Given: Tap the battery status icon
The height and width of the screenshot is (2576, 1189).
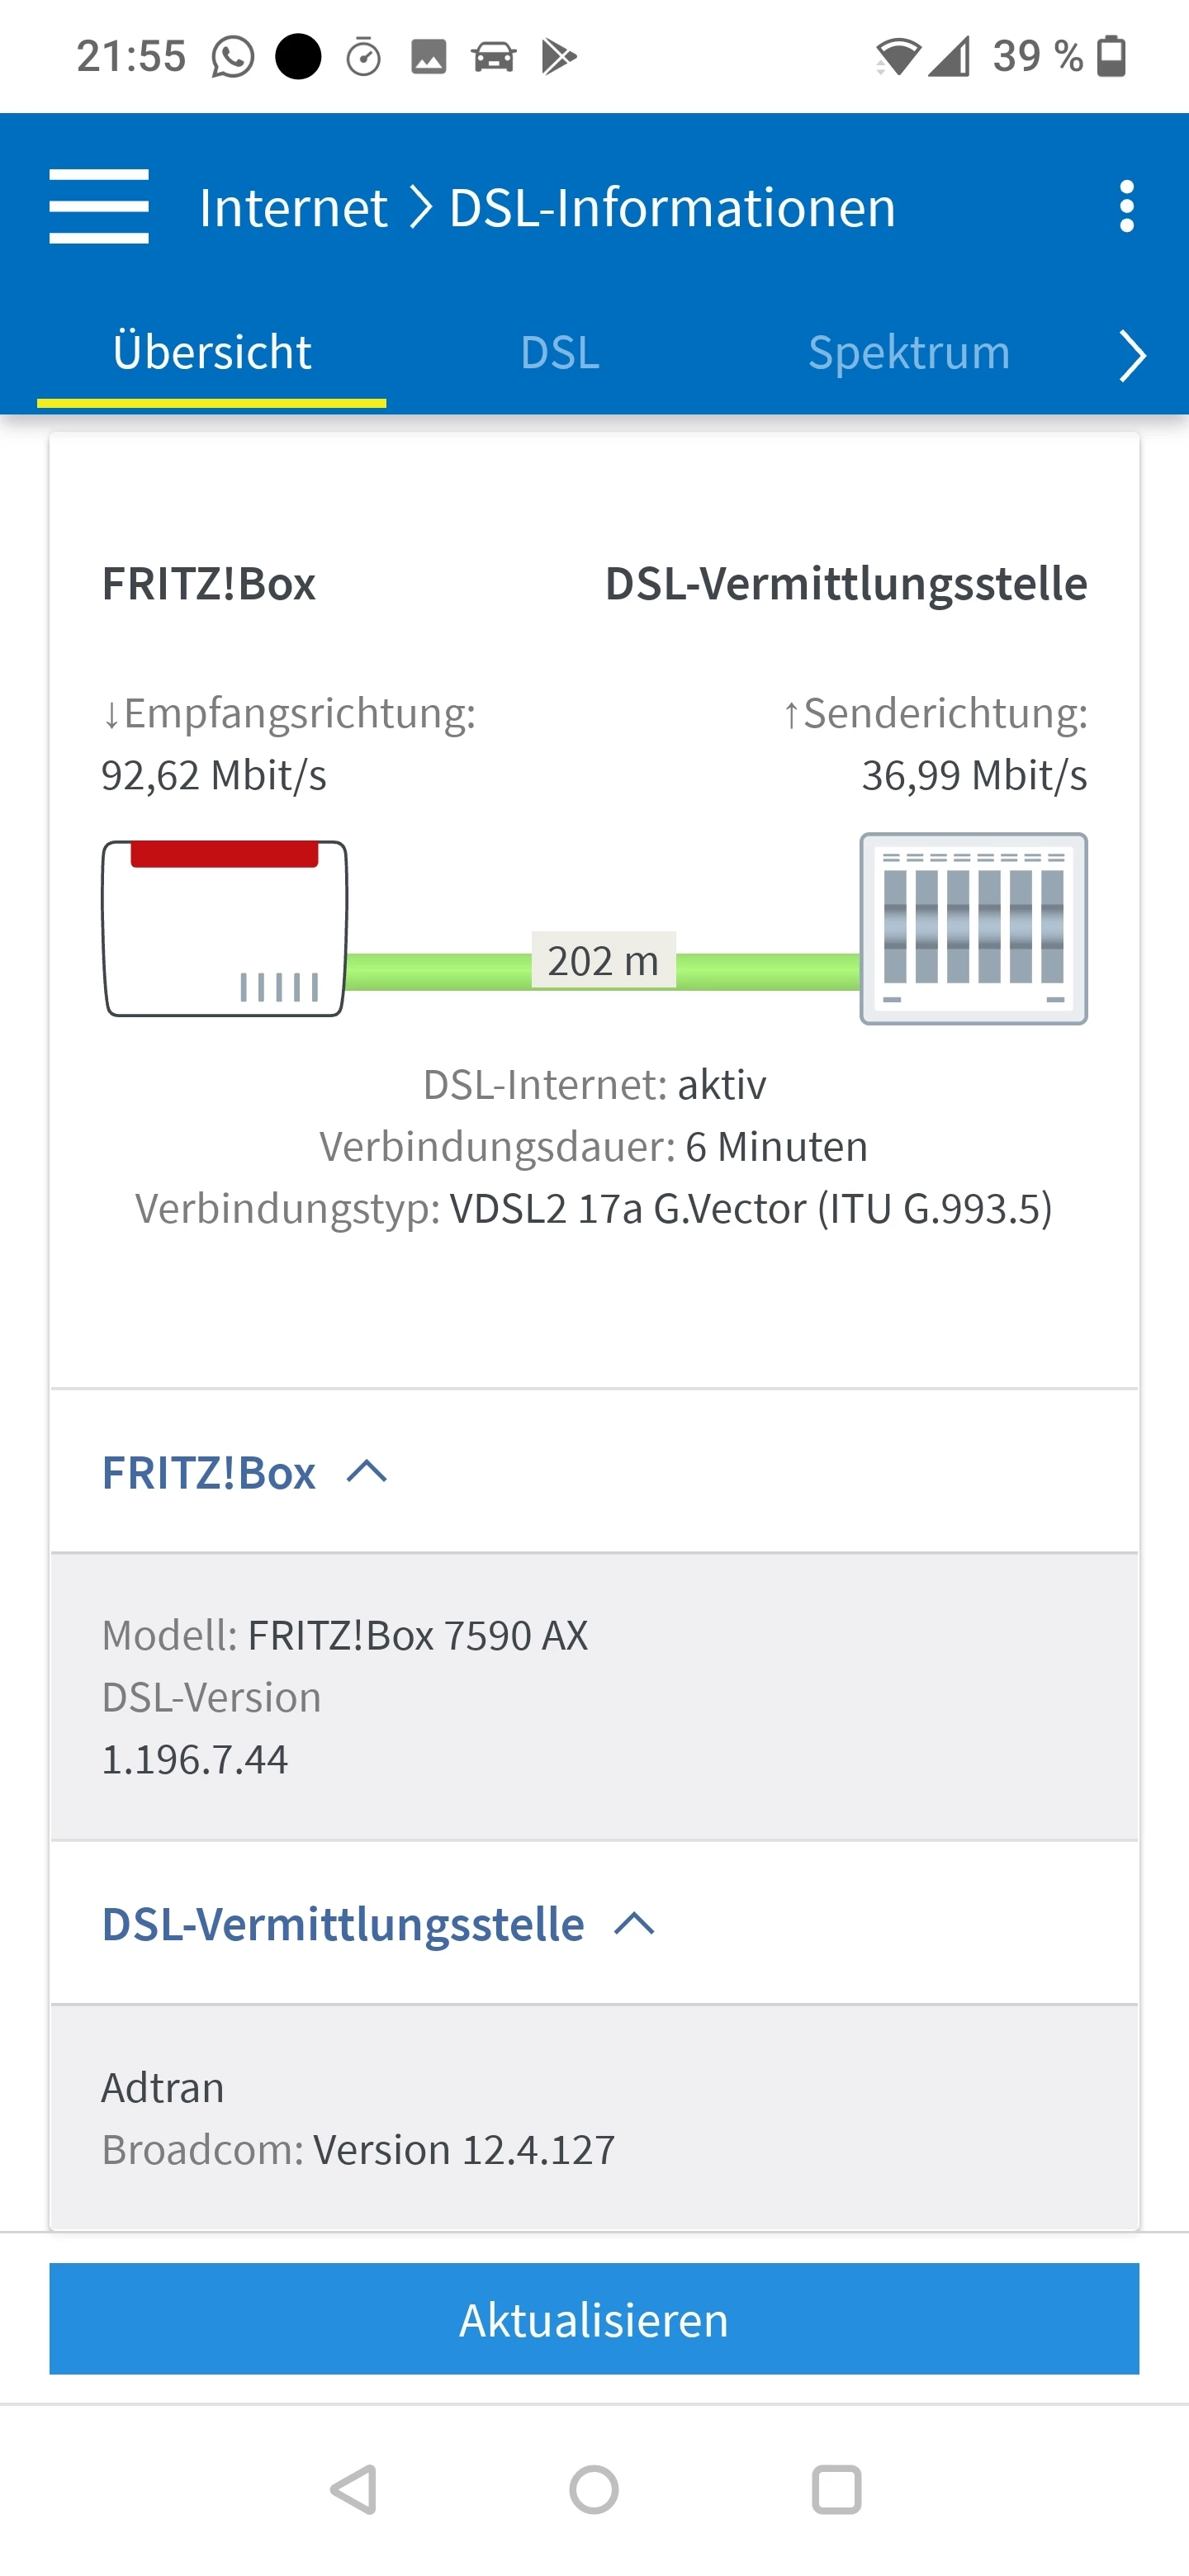Looking at the screenshot, I should (1112, 56).
